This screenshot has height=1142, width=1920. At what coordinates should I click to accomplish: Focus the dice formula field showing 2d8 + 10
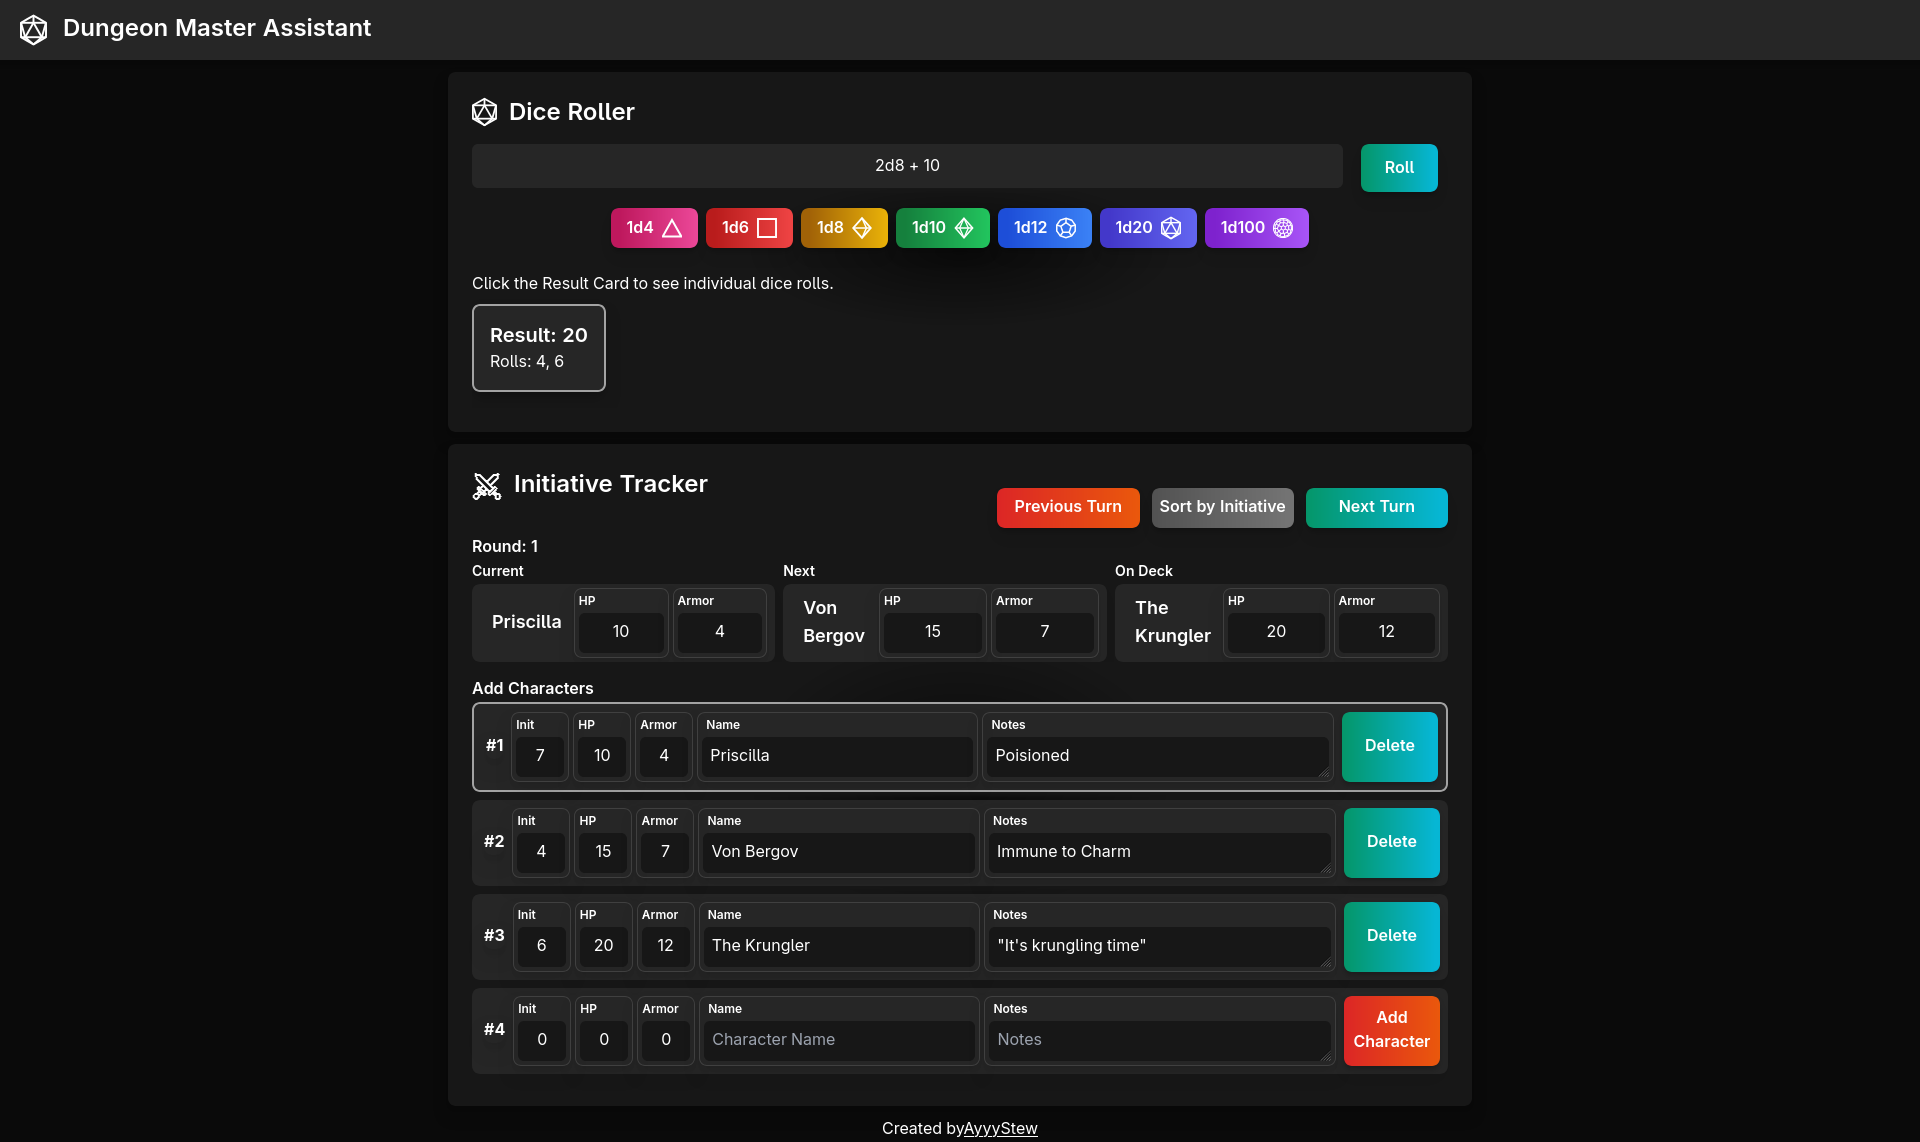pos(907,166)
